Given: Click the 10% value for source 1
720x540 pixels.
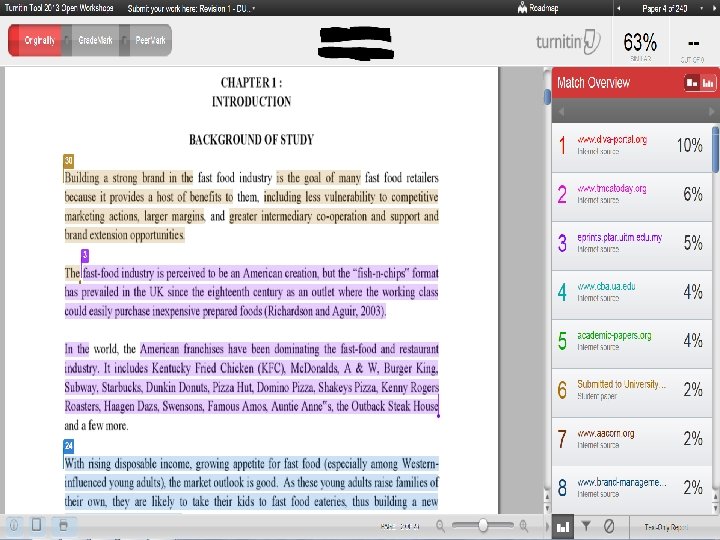Looking at the screenshot, I should coord(690,146).
